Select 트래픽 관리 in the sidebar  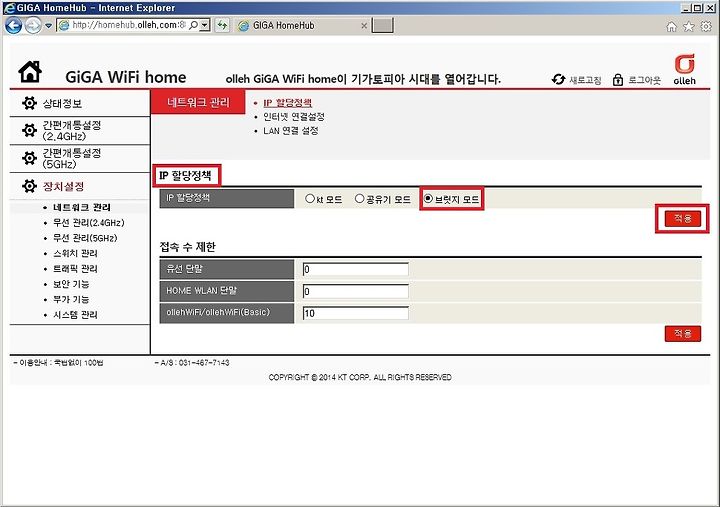coord(75,269)
